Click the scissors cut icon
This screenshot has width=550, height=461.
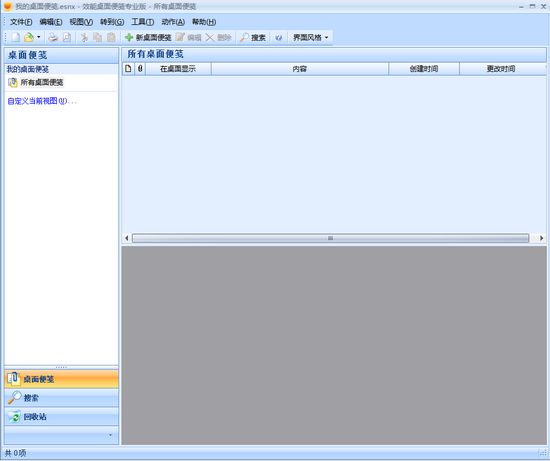(x=84, y=37)
